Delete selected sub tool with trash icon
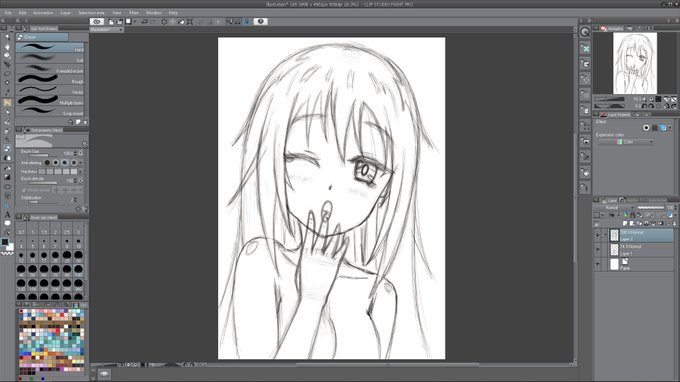 point(85,122)
